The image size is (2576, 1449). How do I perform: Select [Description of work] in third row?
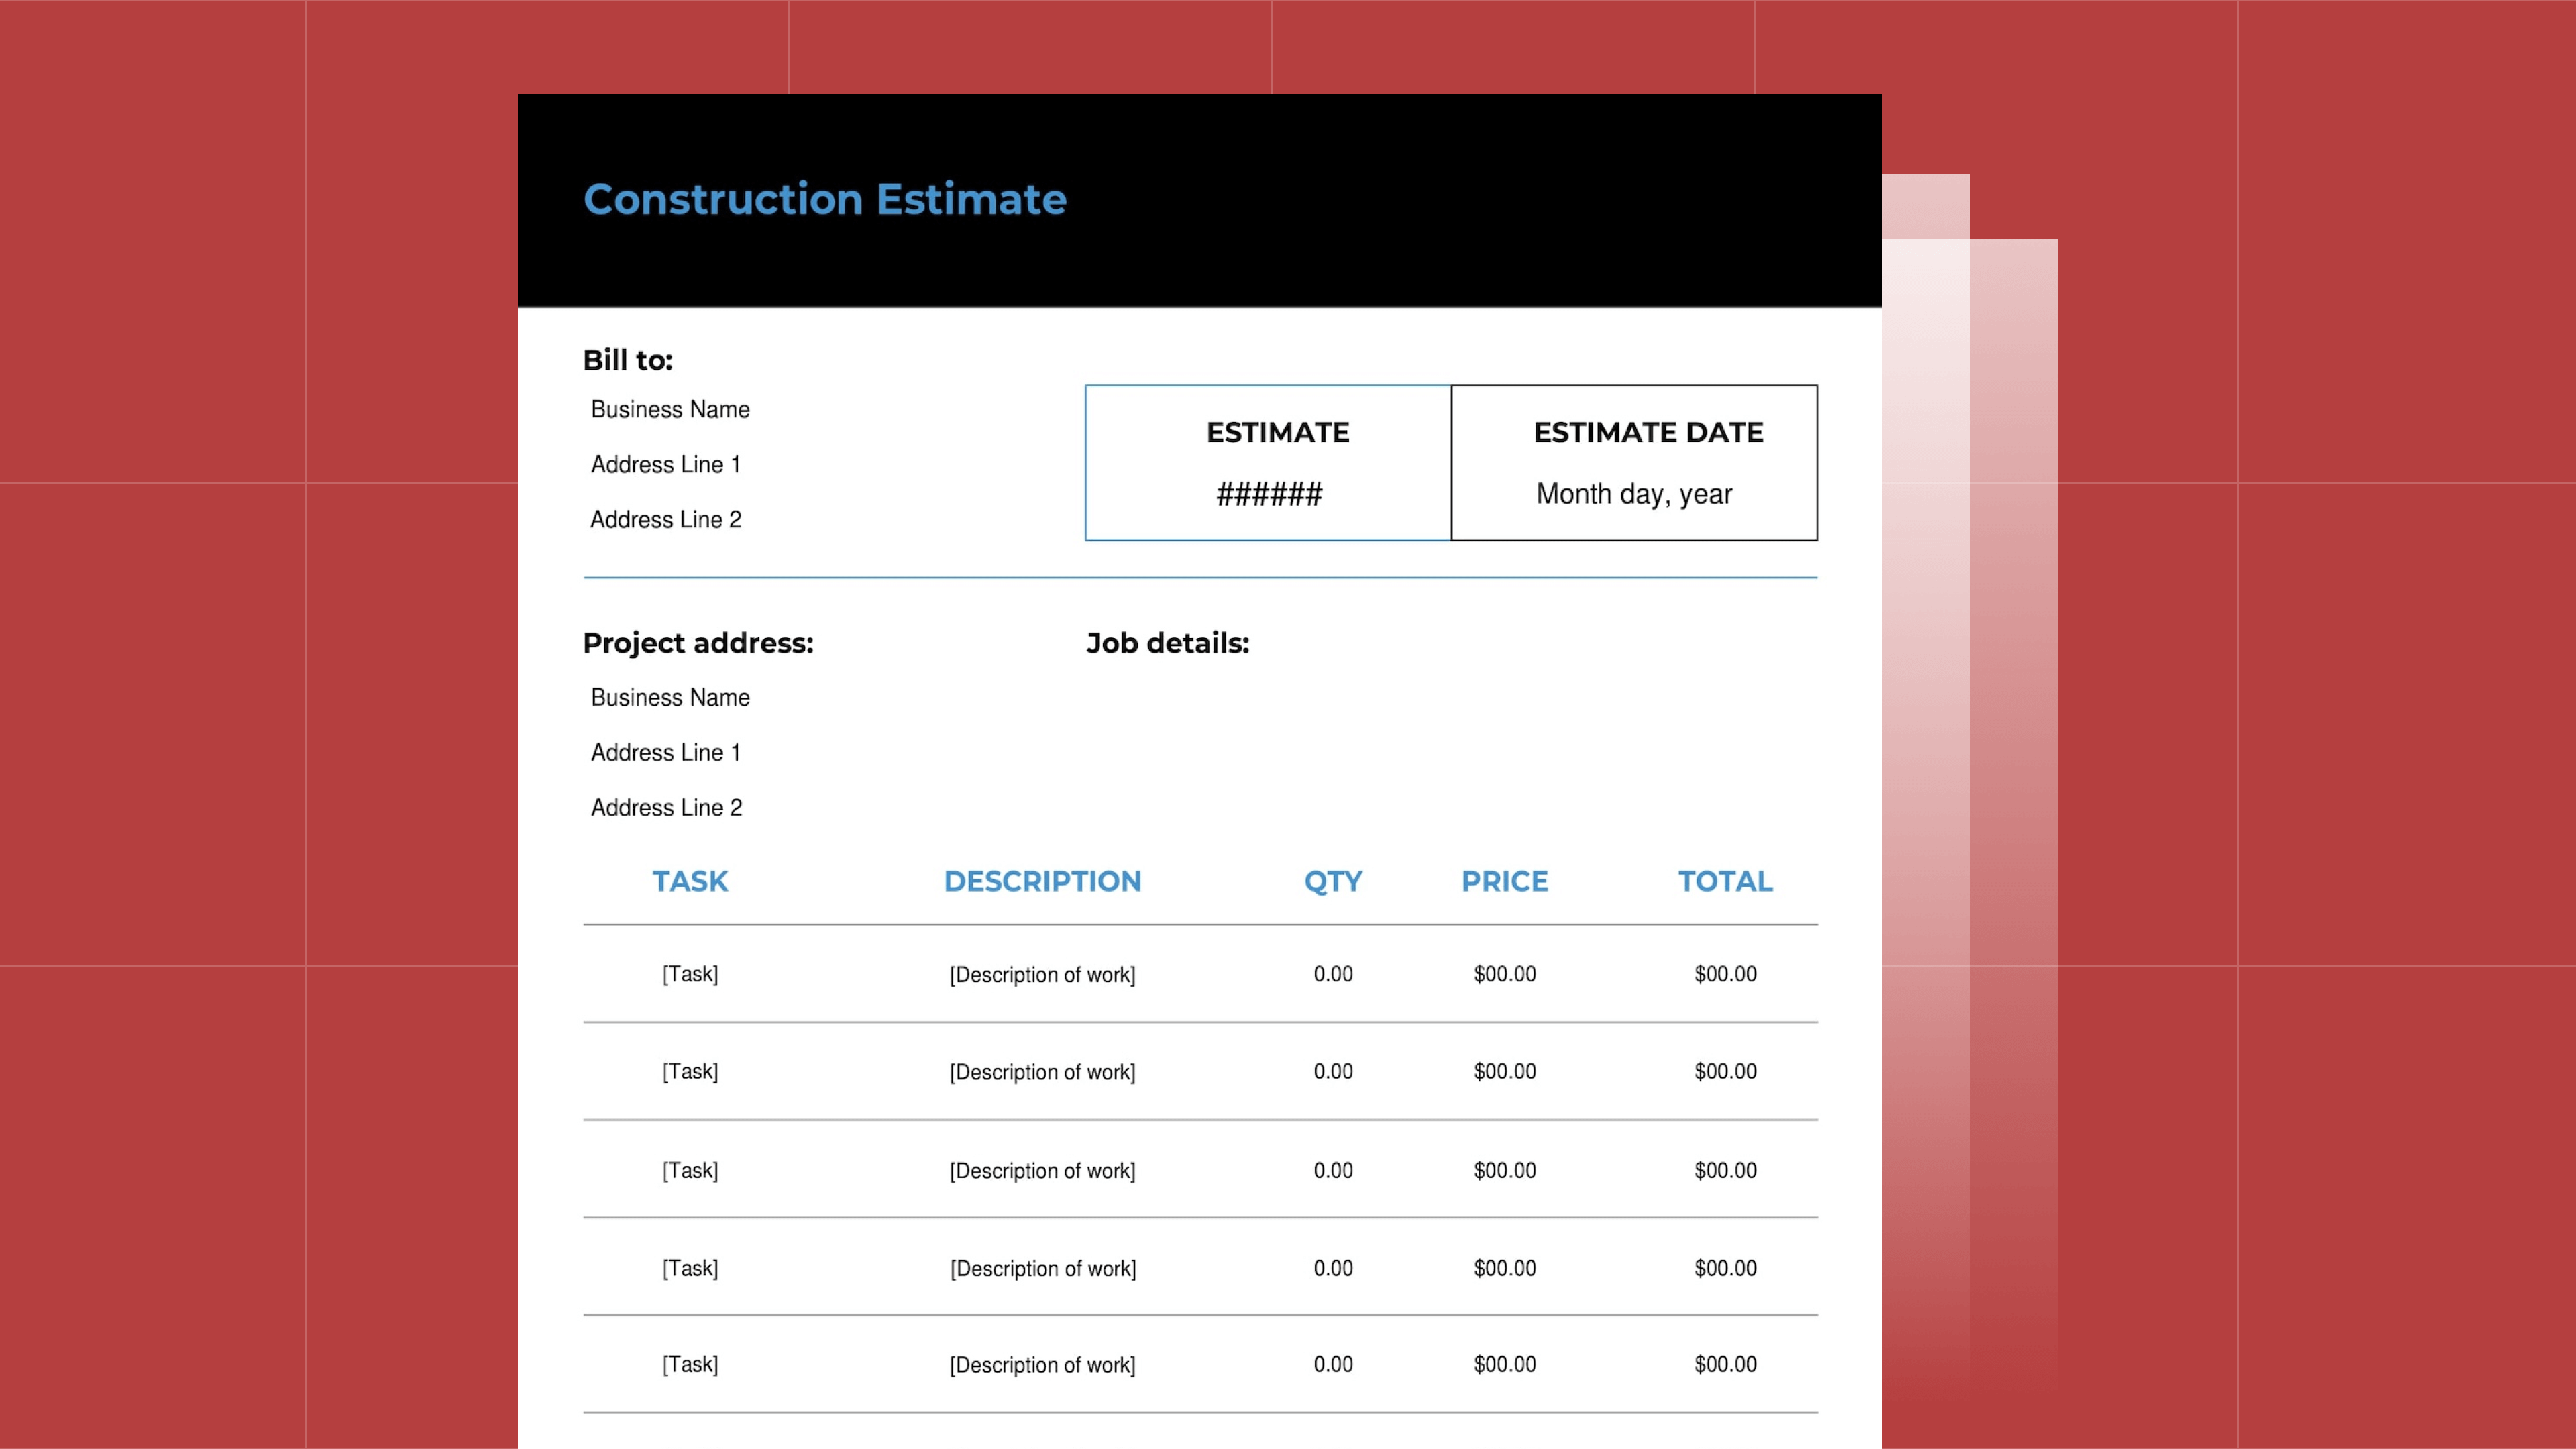click(x=1042, y=1170)
